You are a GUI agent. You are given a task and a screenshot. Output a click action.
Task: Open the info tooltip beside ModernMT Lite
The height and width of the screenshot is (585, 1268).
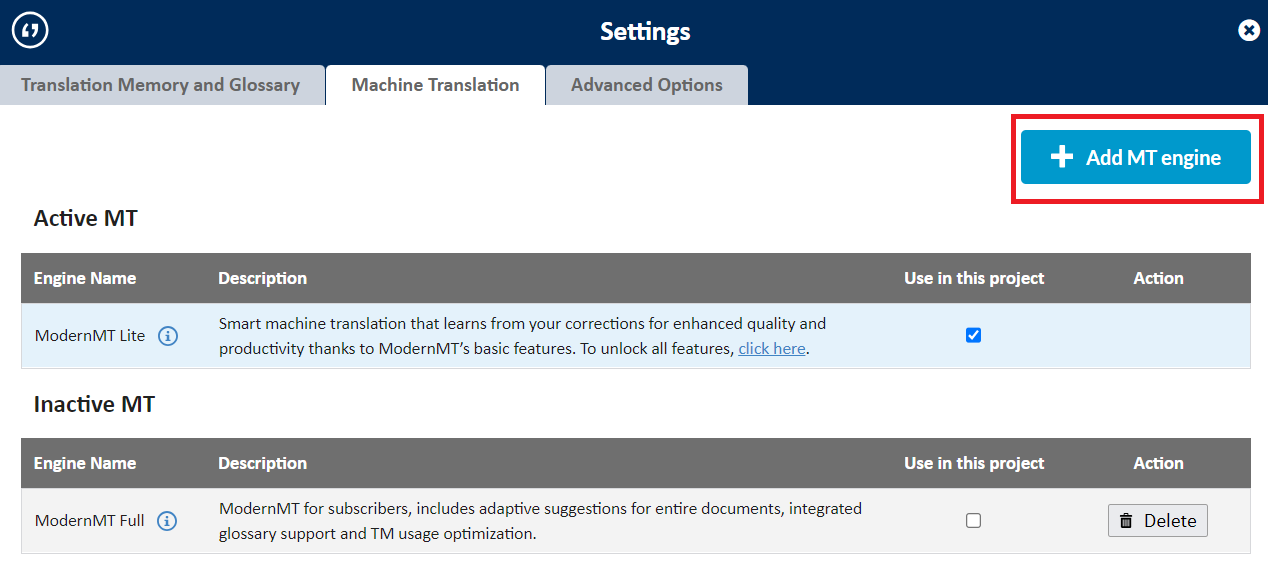coord(167,335)
